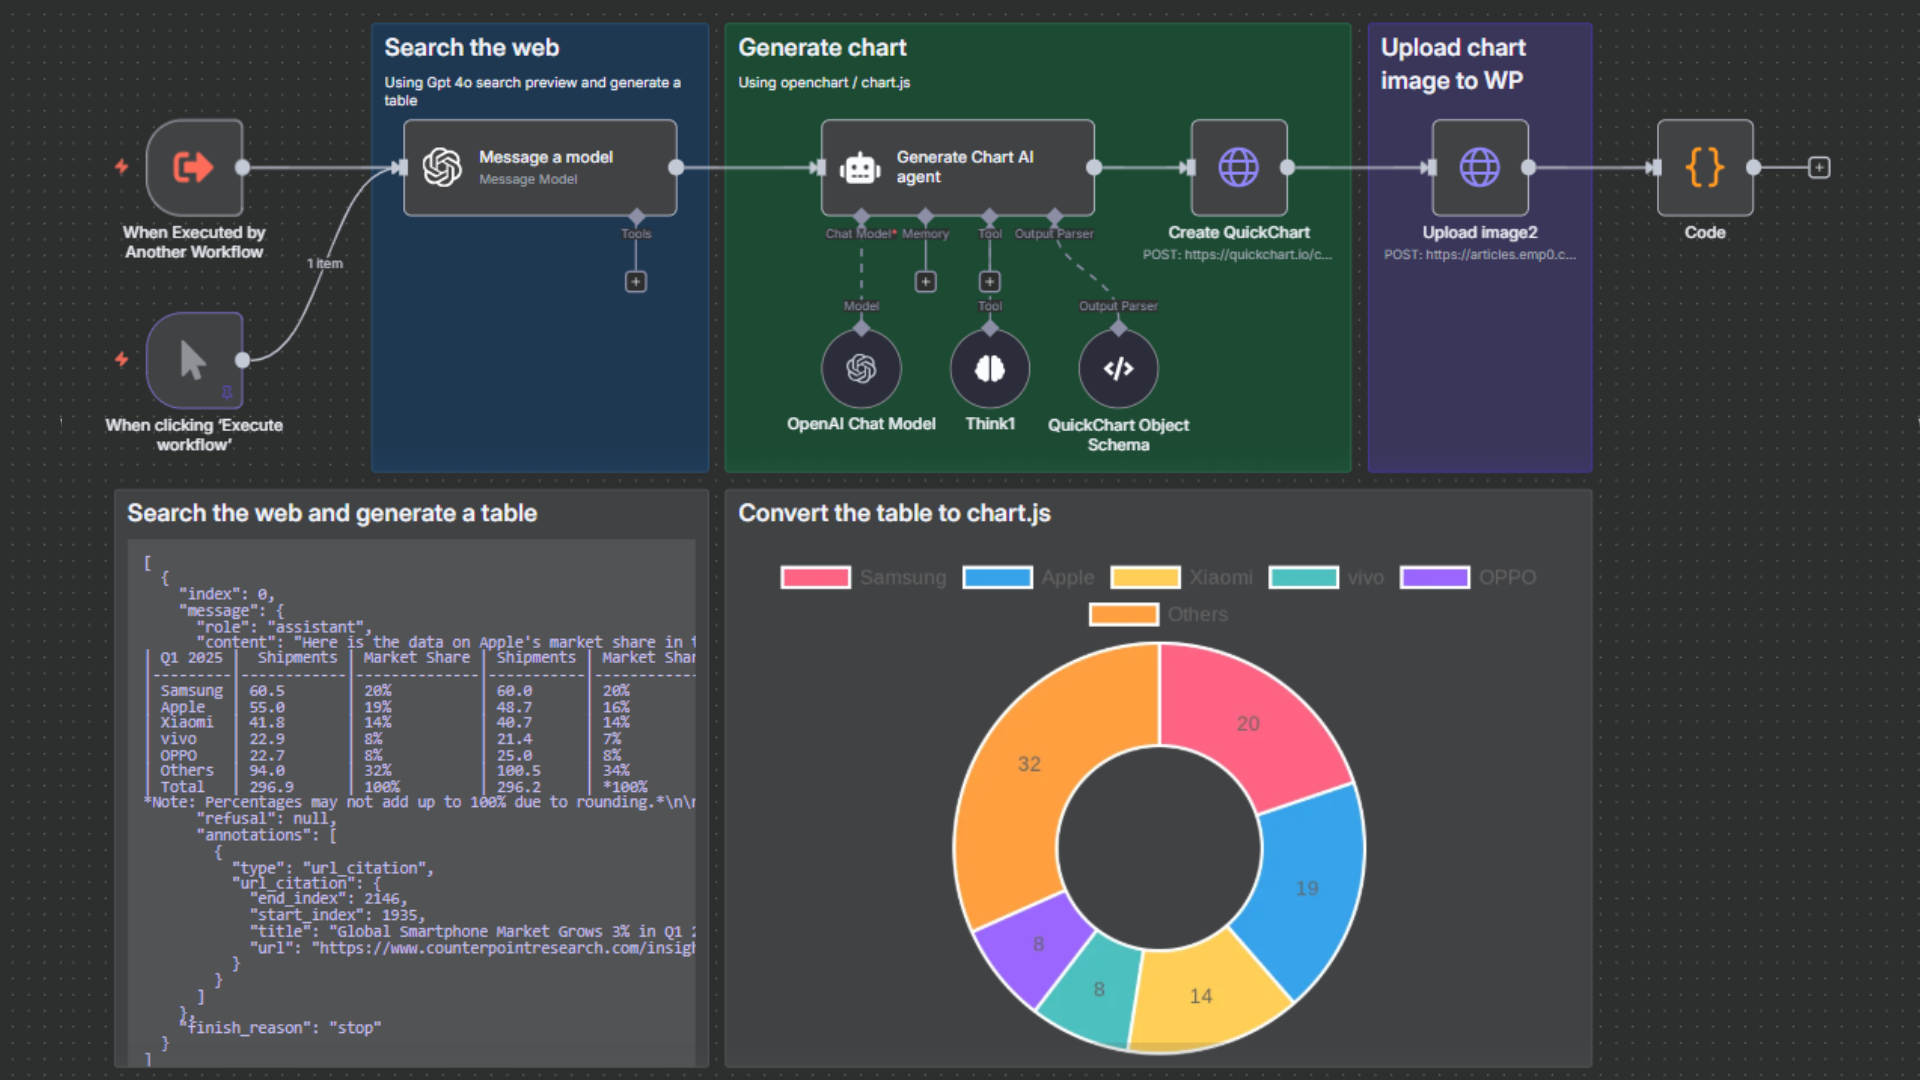The width and height of the screenshot is (1920, 1080).
Task: Click the teal doughnut slice labeled 8
Action: (x=1099, y=989)
